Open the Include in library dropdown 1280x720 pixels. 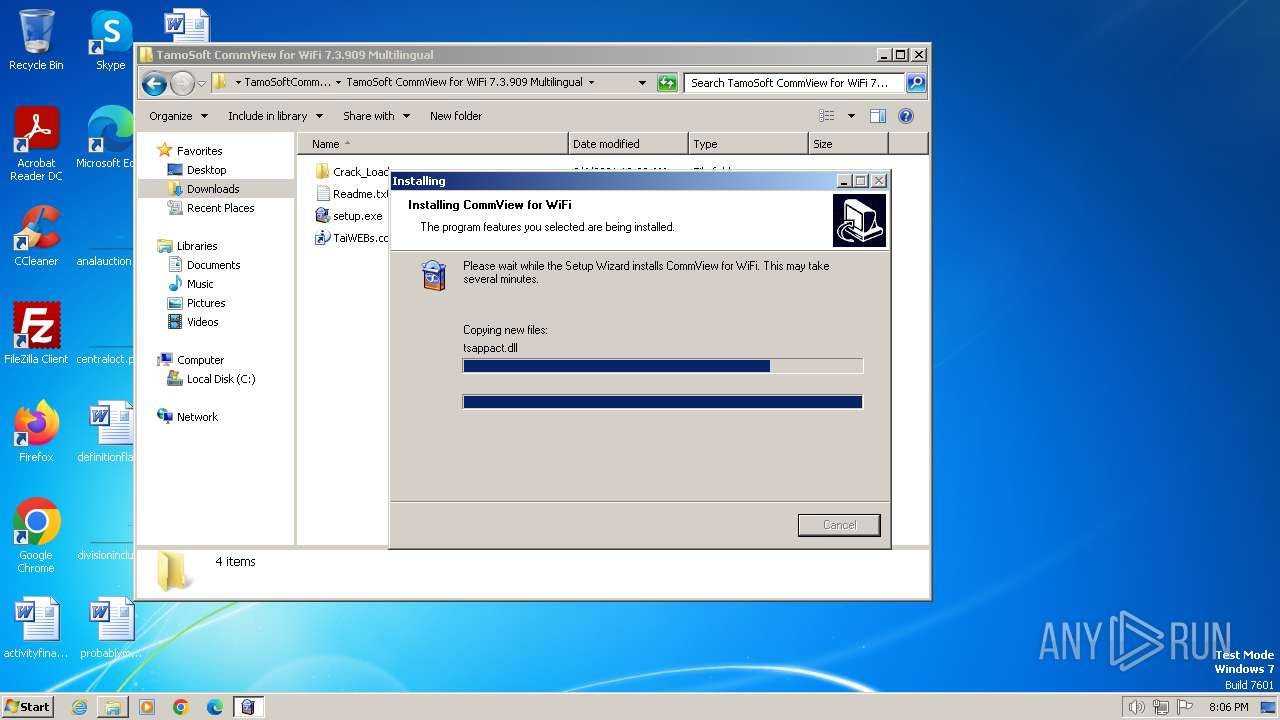tap(275, 116)
